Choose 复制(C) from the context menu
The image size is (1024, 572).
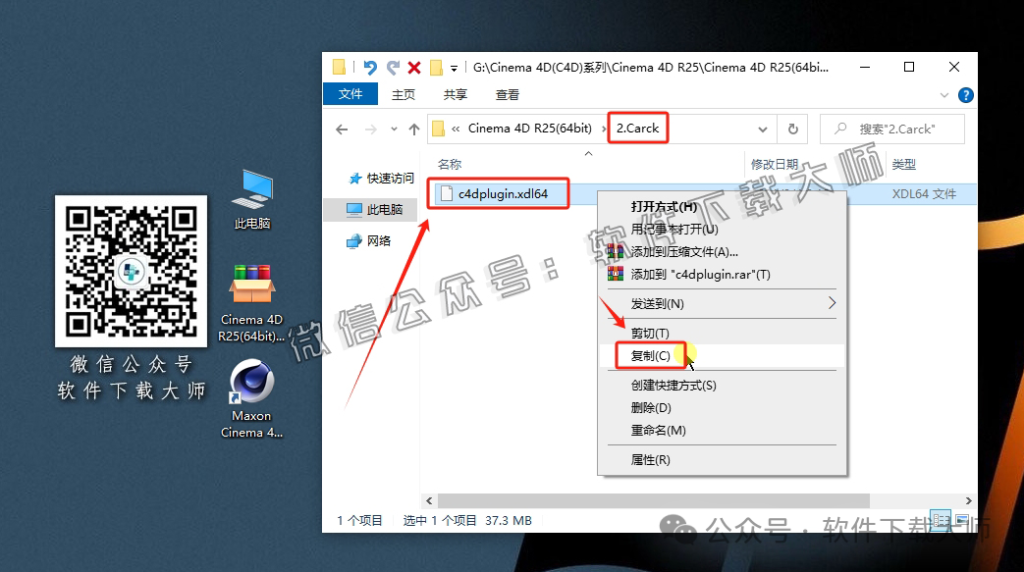[650, 356]
